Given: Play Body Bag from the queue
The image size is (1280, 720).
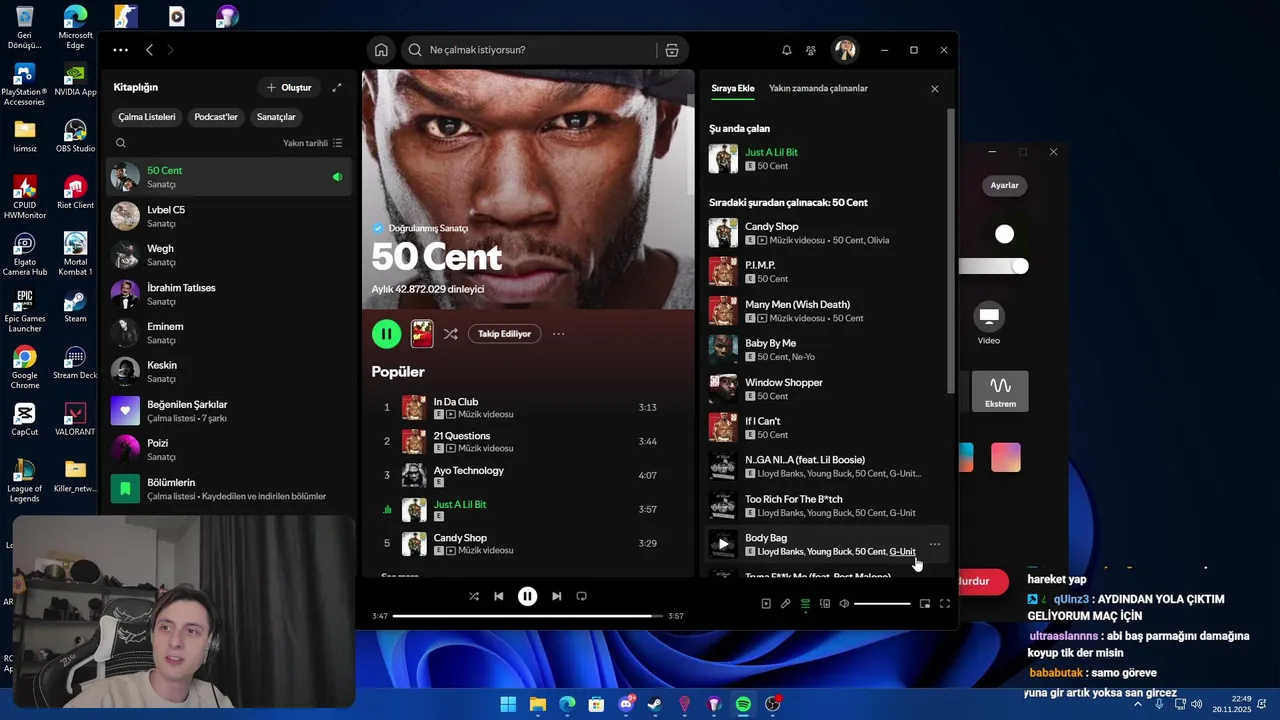Looking at the screenshot, I should click(723, 545).
